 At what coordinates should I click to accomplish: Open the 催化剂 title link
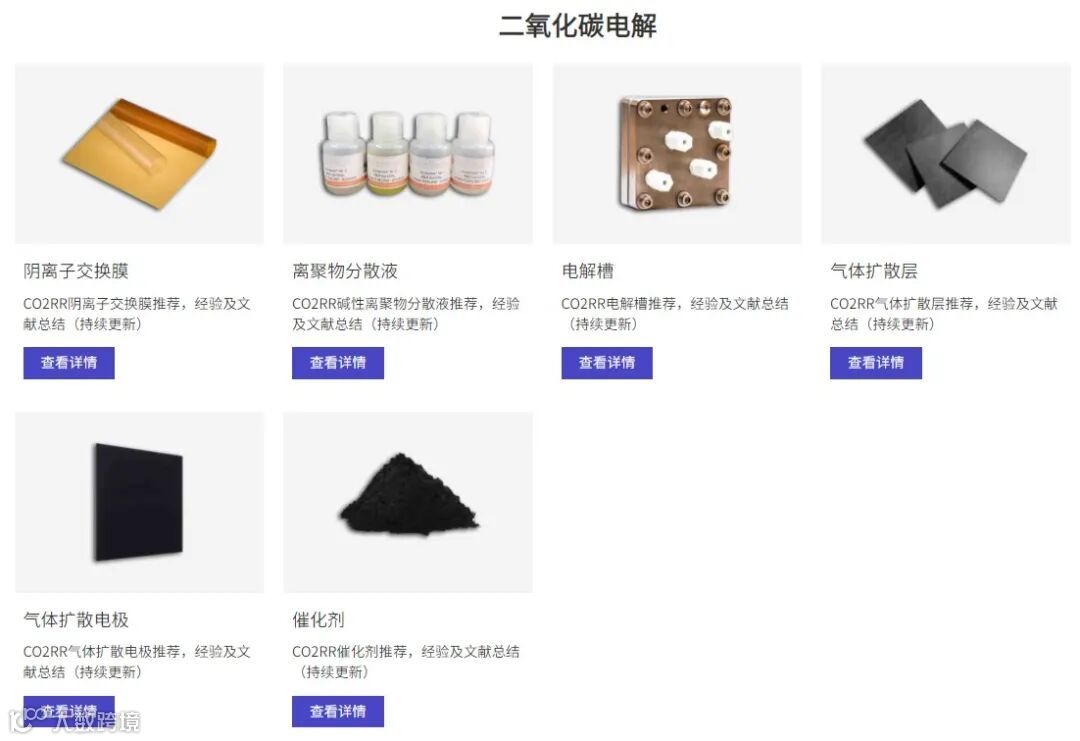(x=318, y=619)
